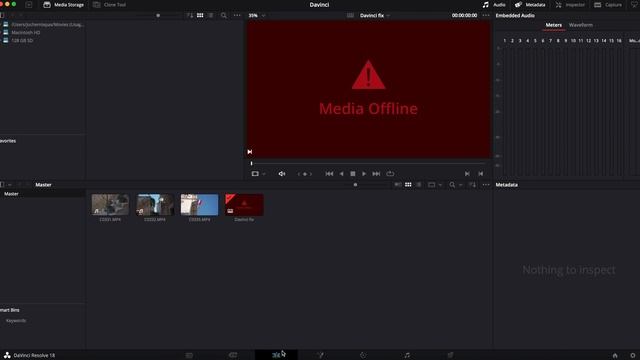Open media storage options menu
This screenshot has width=640, height=360.
(237, 16)
